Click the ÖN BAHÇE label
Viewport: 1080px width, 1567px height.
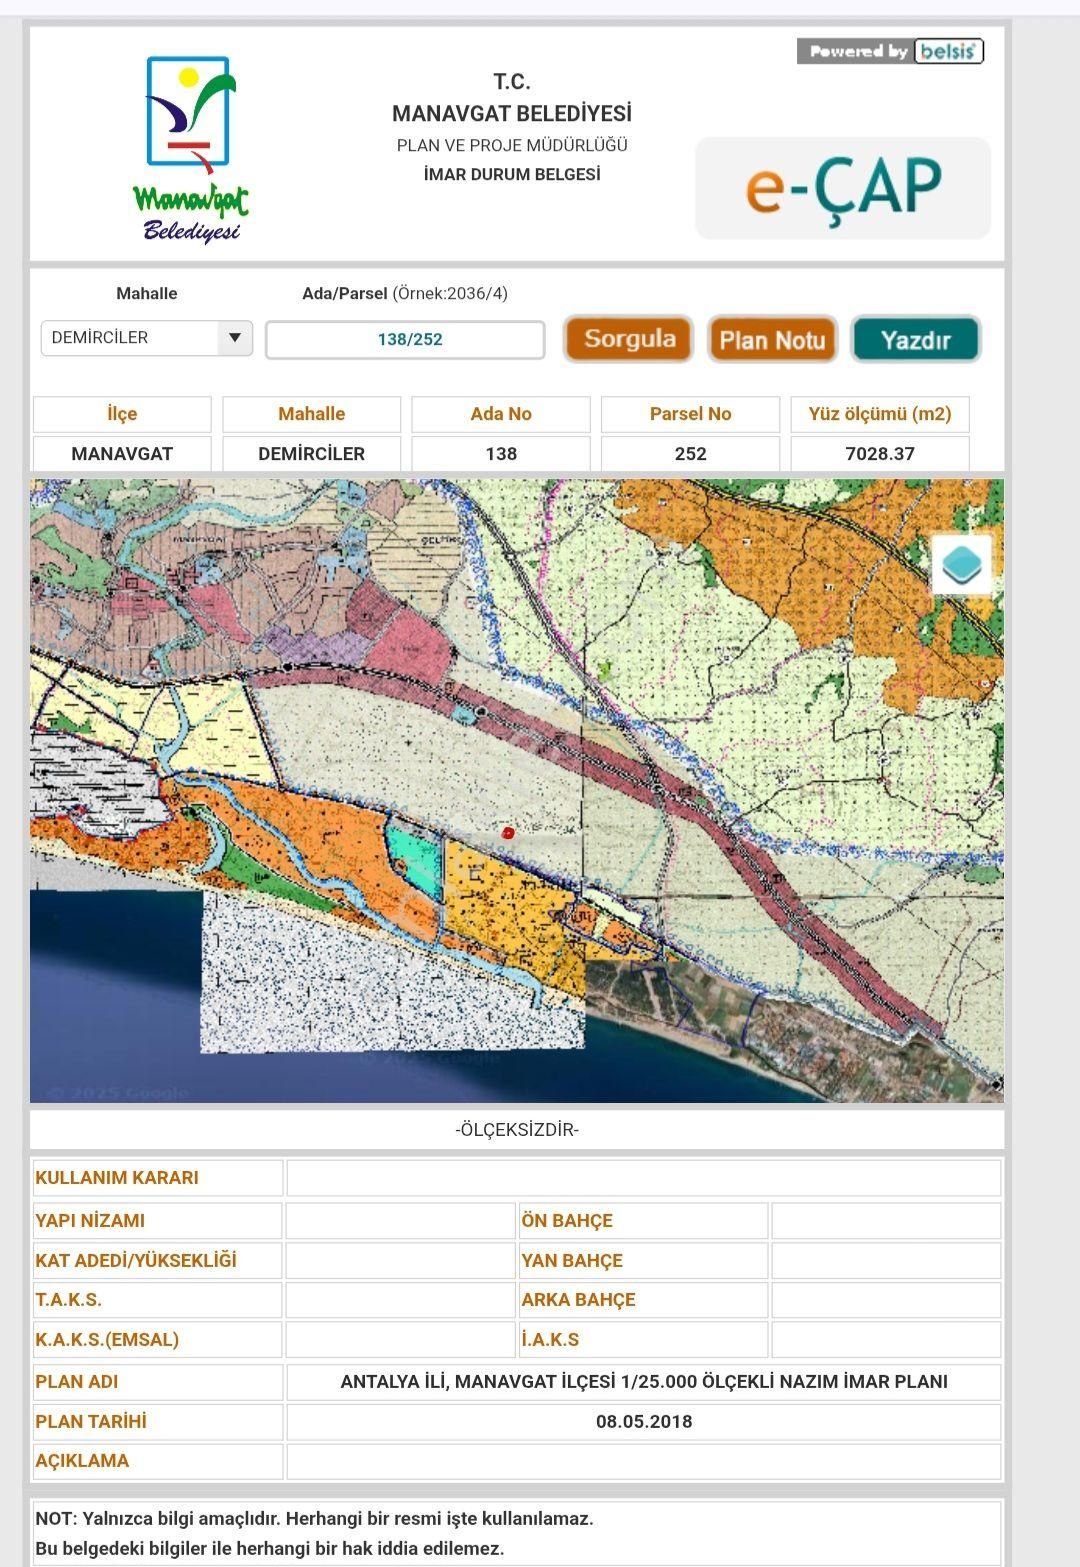pos(567,1221)
